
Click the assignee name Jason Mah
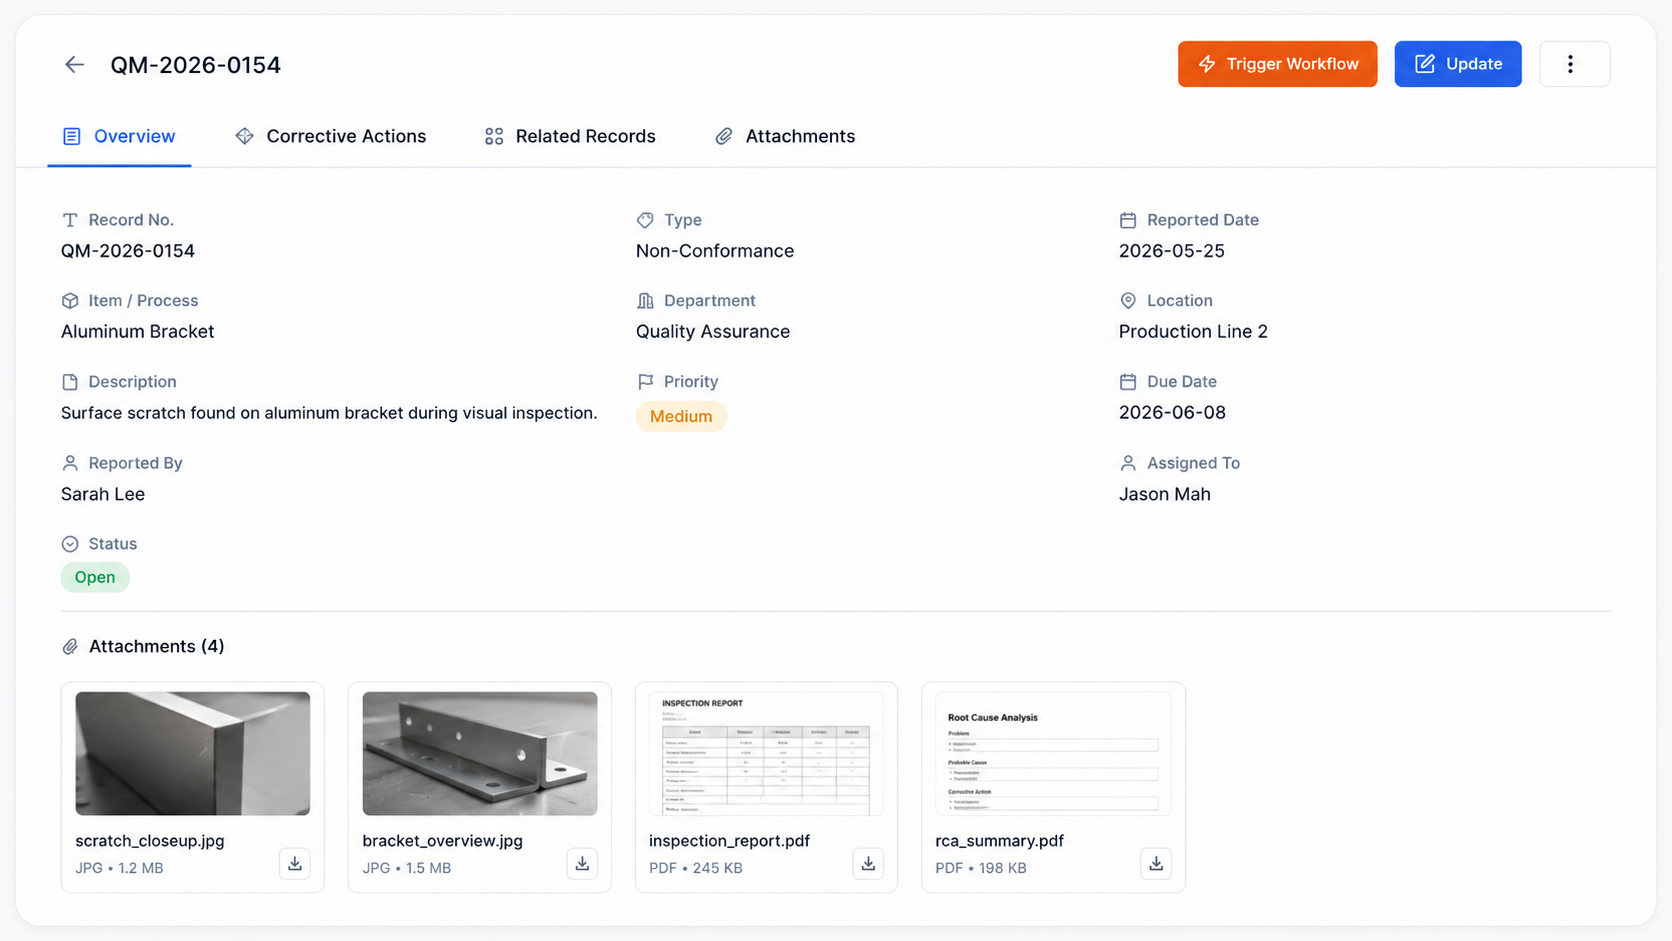click(x=1165, y=494)
